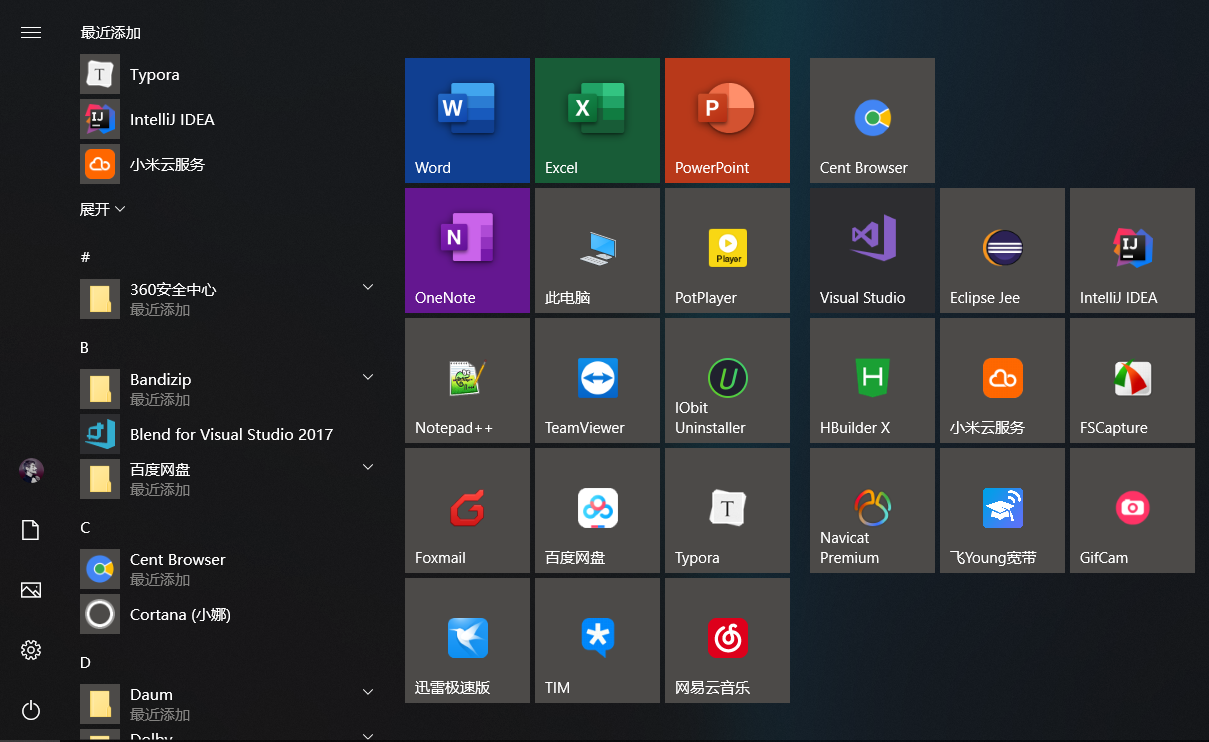Click the D letter group header
The height and width of the screenshot is (742, 1209).
coord(85,662)
